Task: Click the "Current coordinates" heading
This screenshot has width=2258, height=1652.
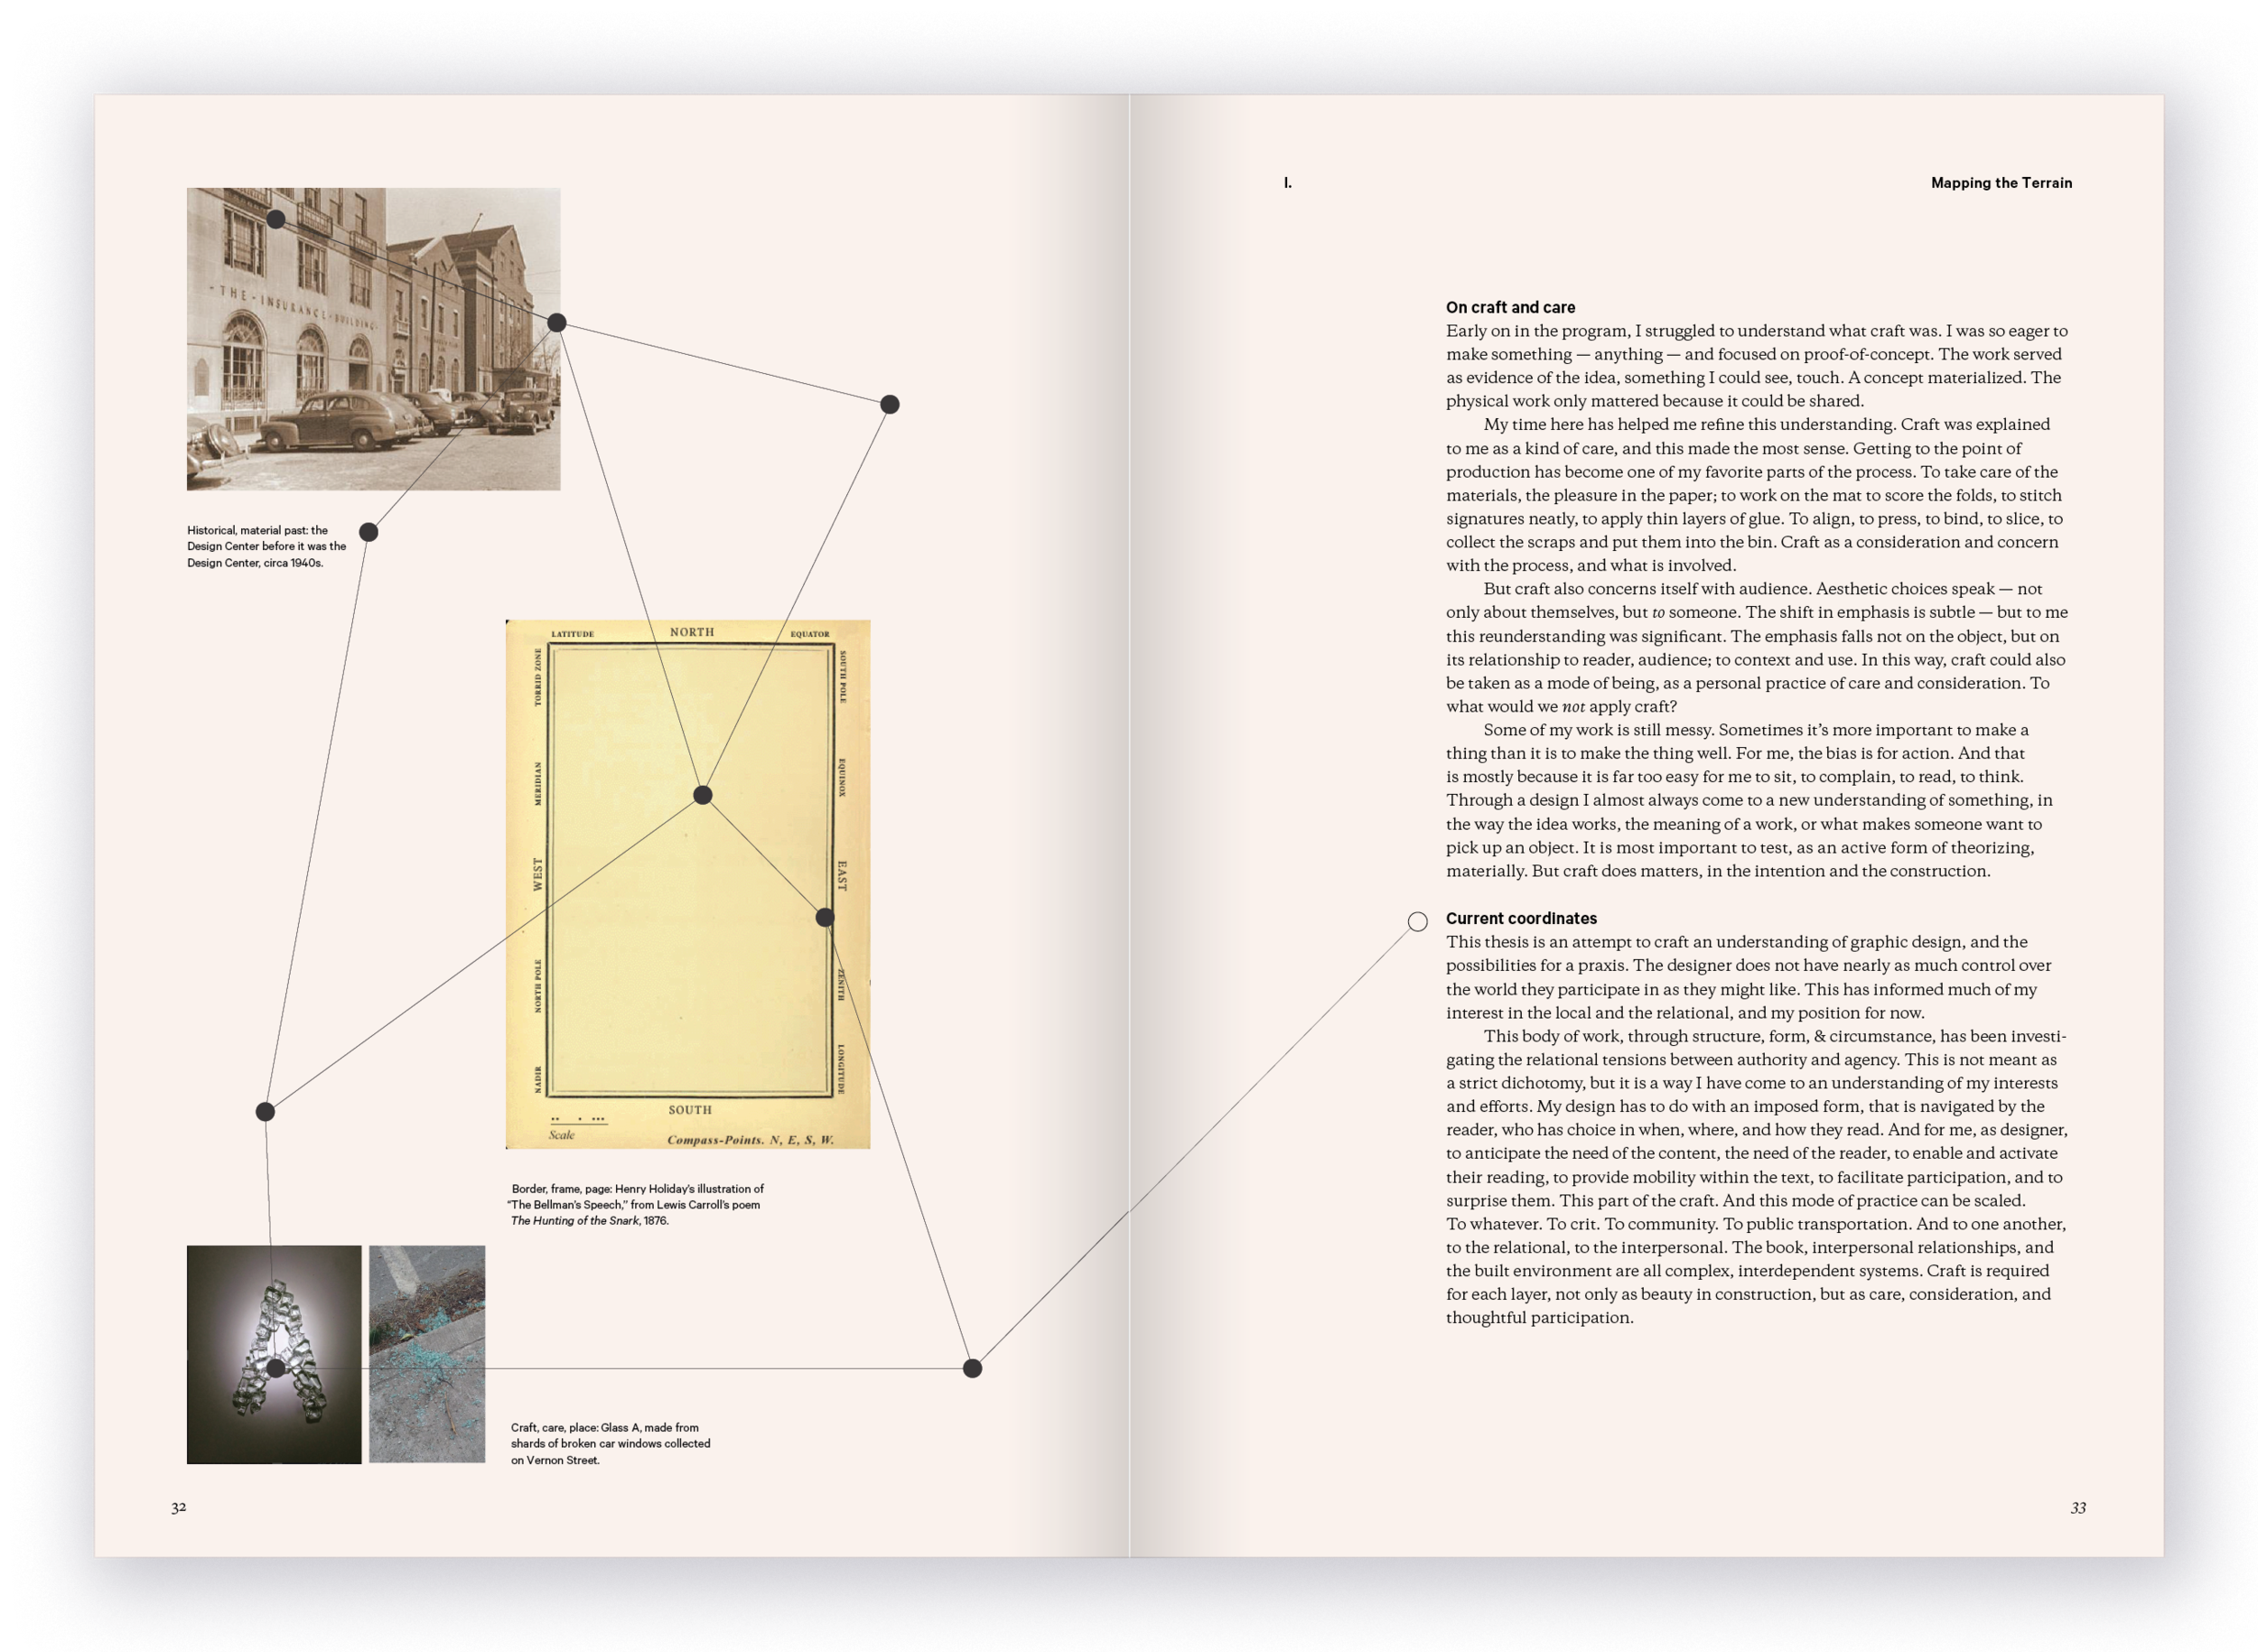Action: 1521,918
